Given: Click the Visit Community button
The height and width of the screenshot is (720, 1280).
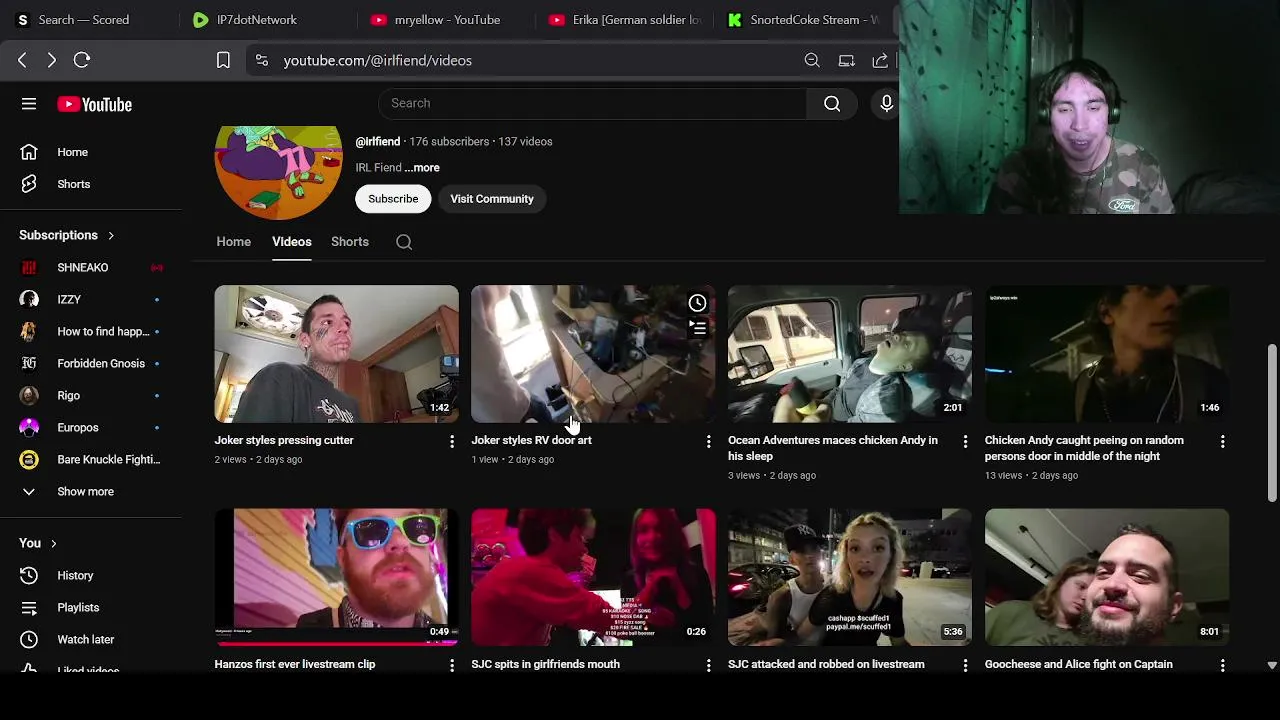Looking at the screenshot, I should coord(492,199).
